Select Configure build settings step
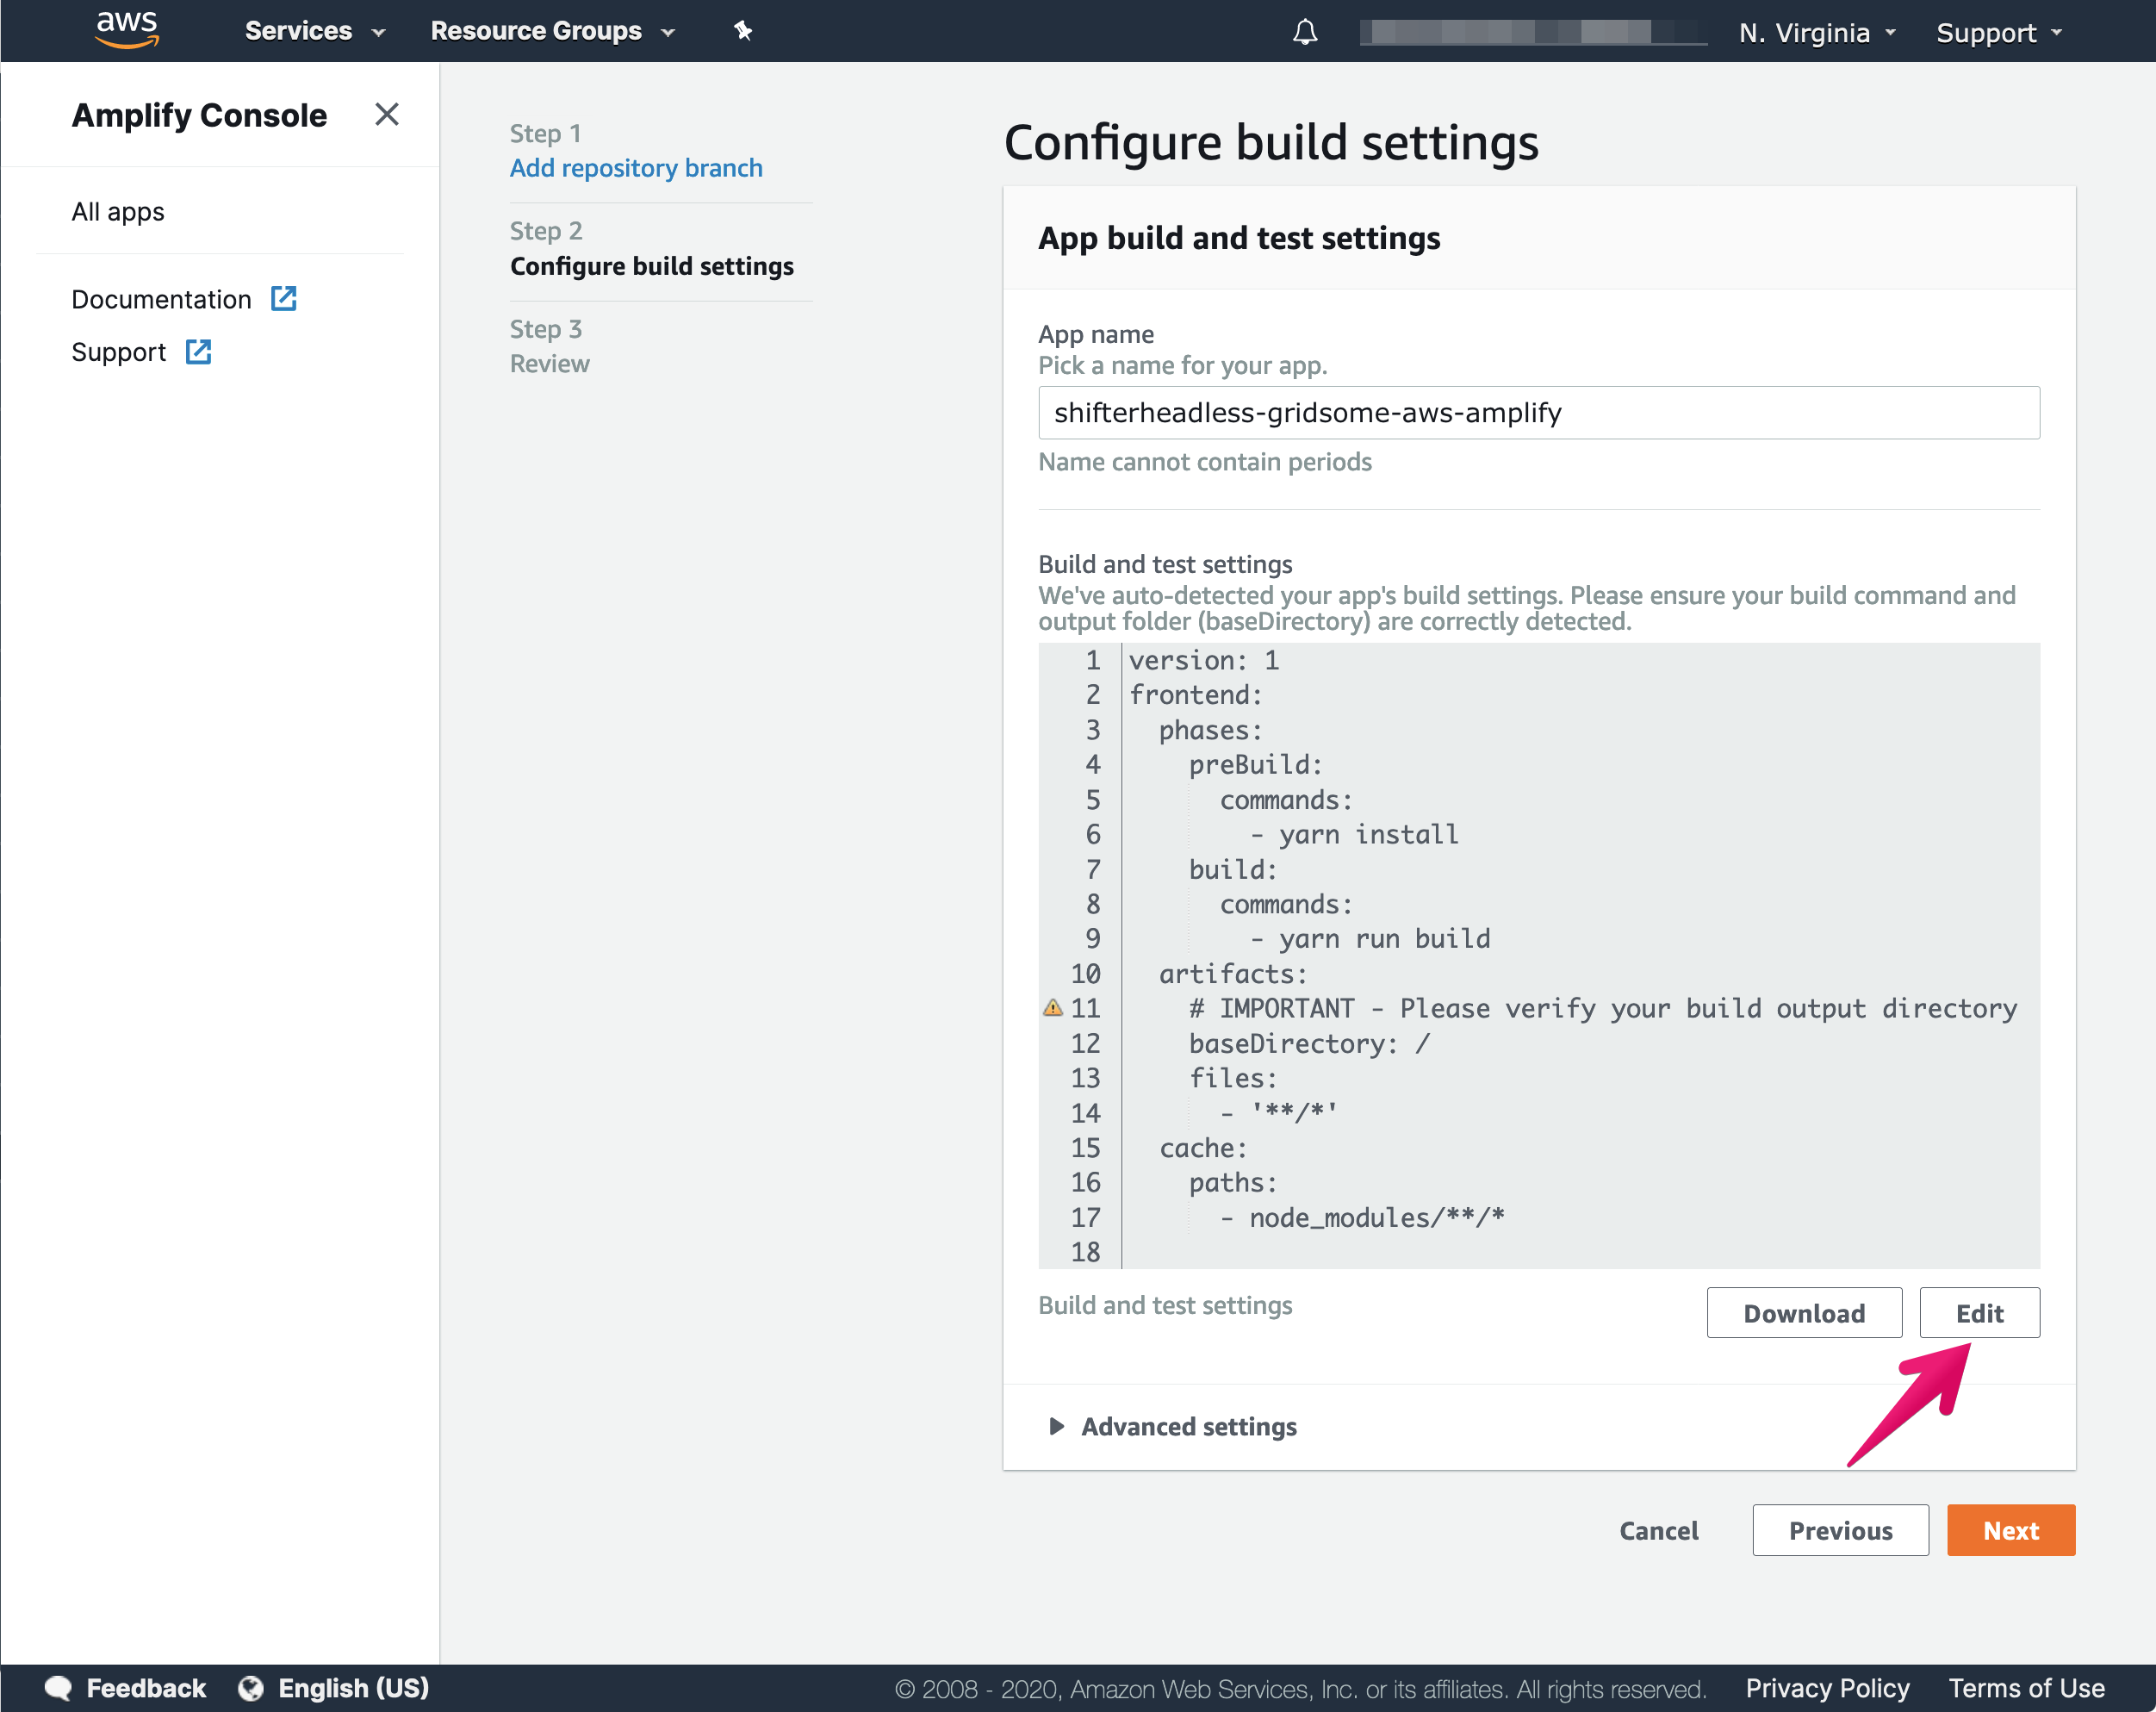 click(652, 266)
